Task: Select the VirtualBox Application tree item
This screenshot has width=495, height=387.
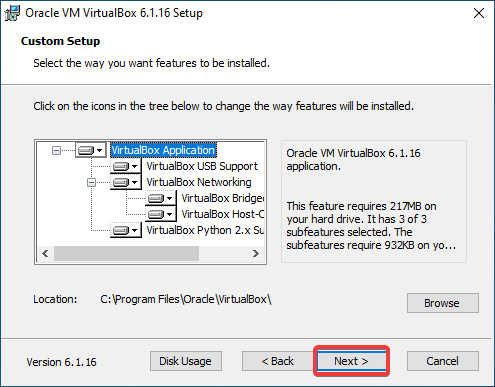Action: 163,150
